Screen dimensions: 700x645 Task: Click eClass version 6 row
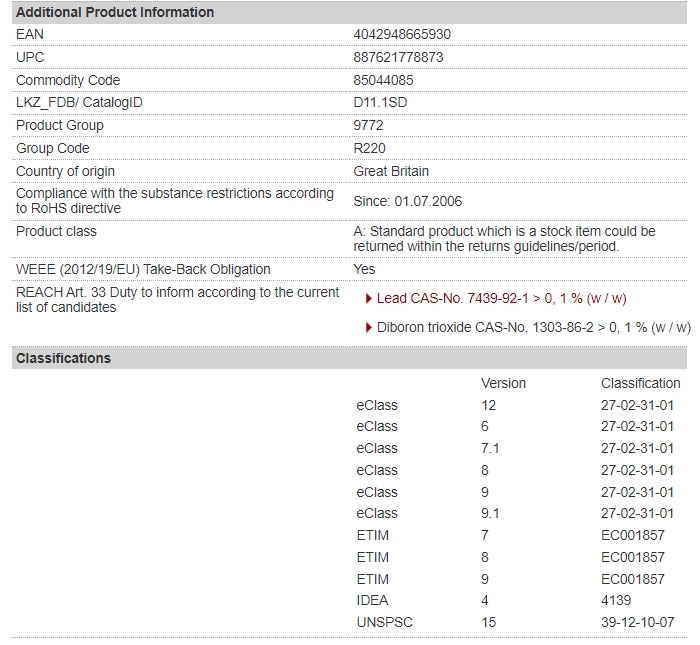(515, 426)
